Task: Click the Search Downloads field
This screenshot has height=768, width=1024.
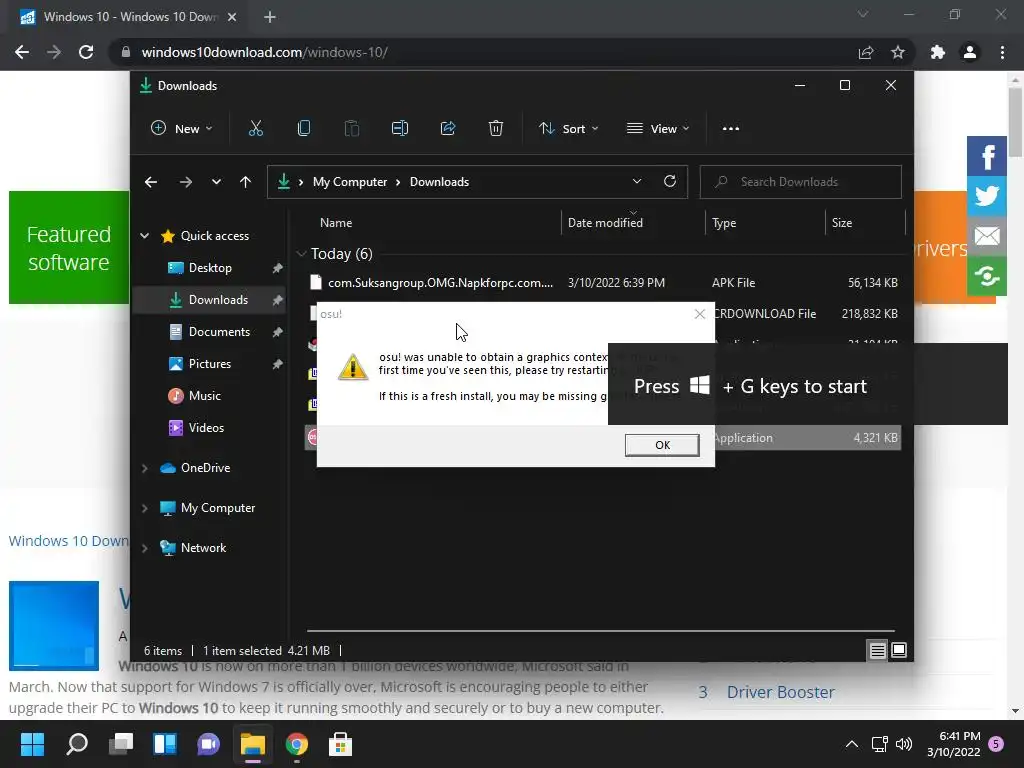Action: point(801,182)
